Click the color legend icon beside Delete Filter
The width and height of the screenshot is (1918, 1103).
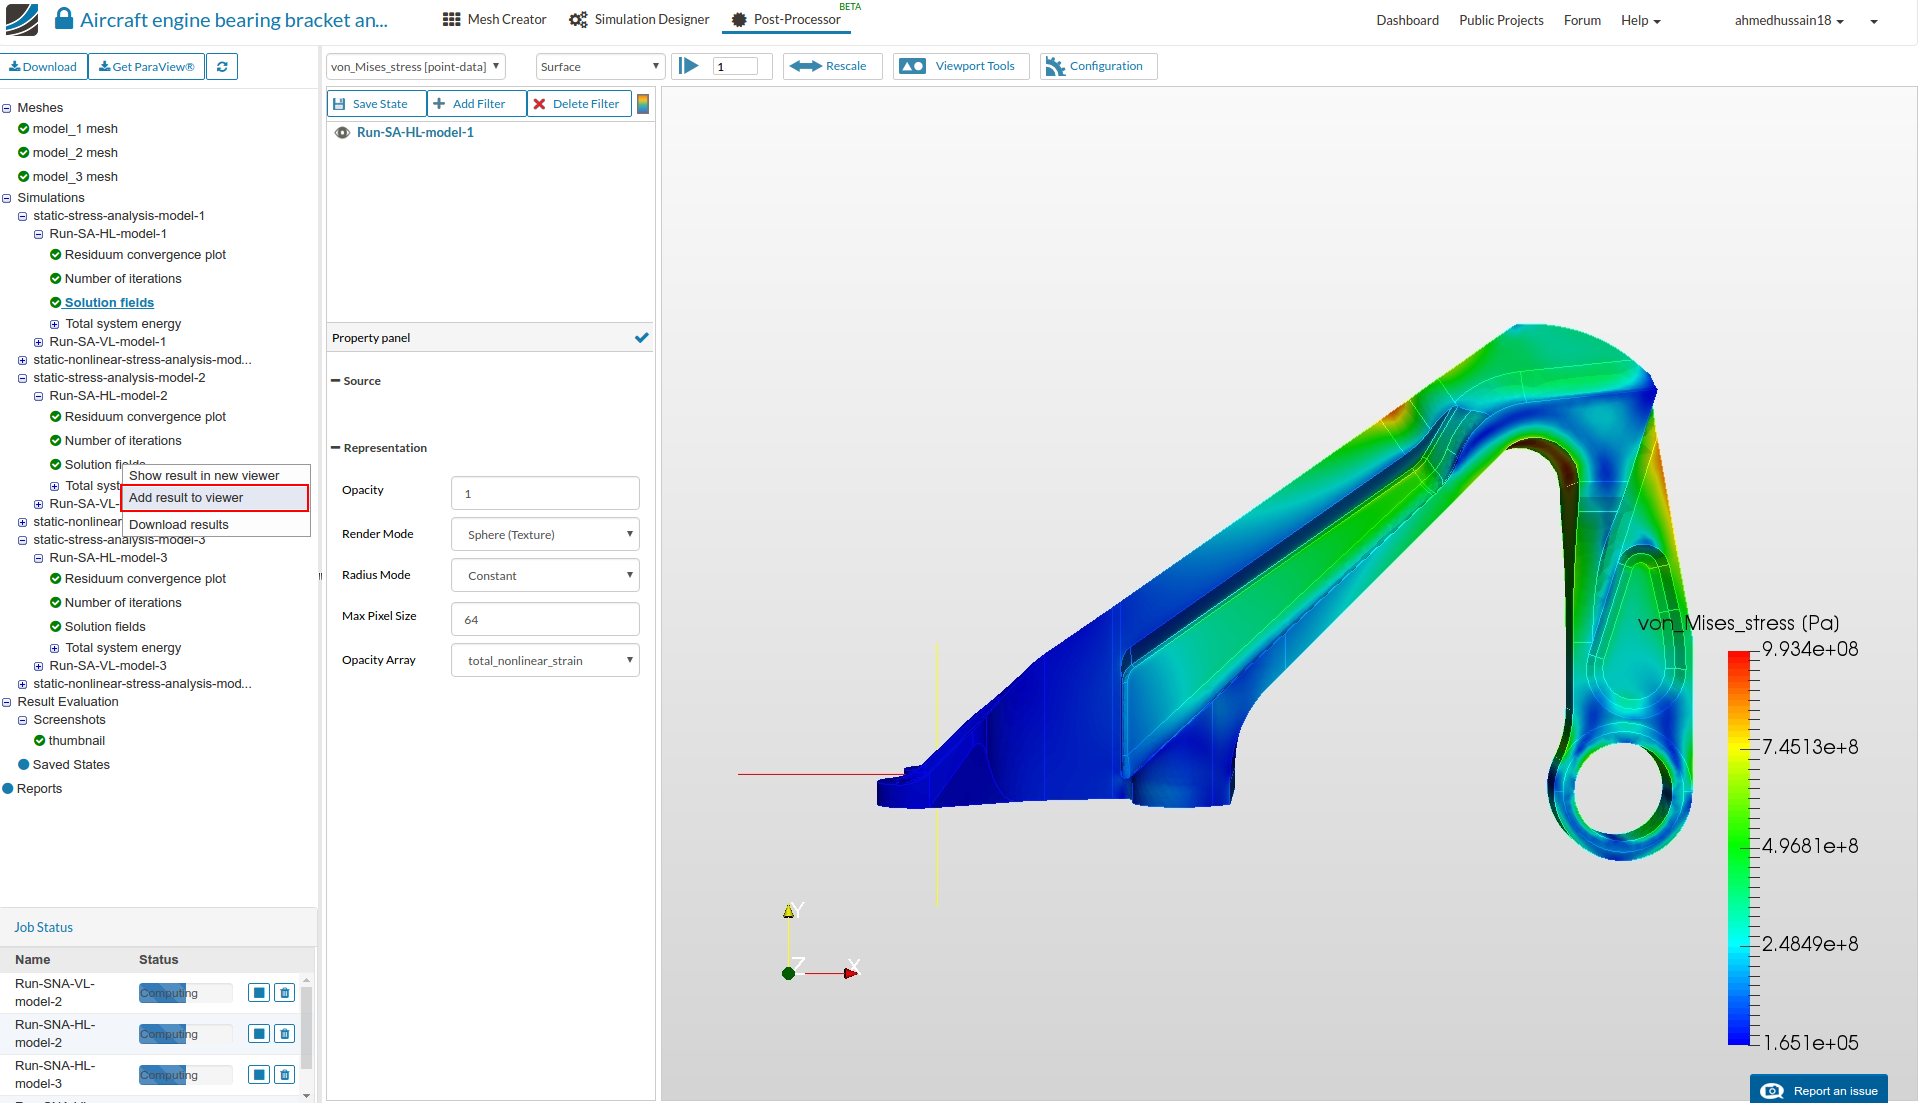[x=643, y=104]
